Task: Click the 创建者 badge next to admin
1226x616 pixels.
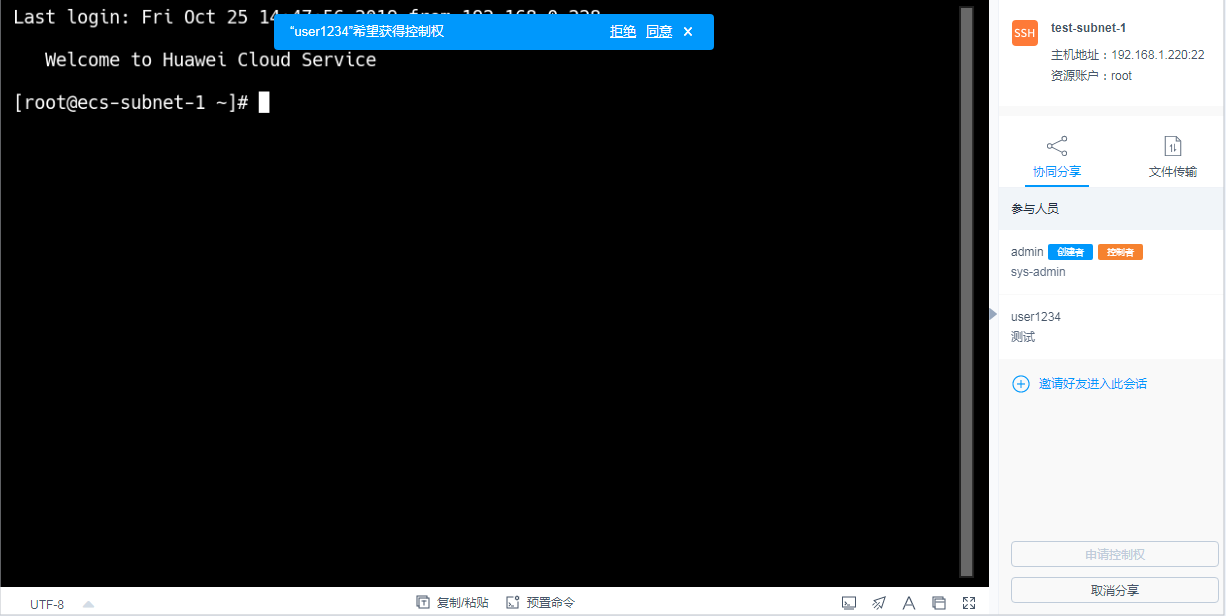Action: (x=1070, y=252)
